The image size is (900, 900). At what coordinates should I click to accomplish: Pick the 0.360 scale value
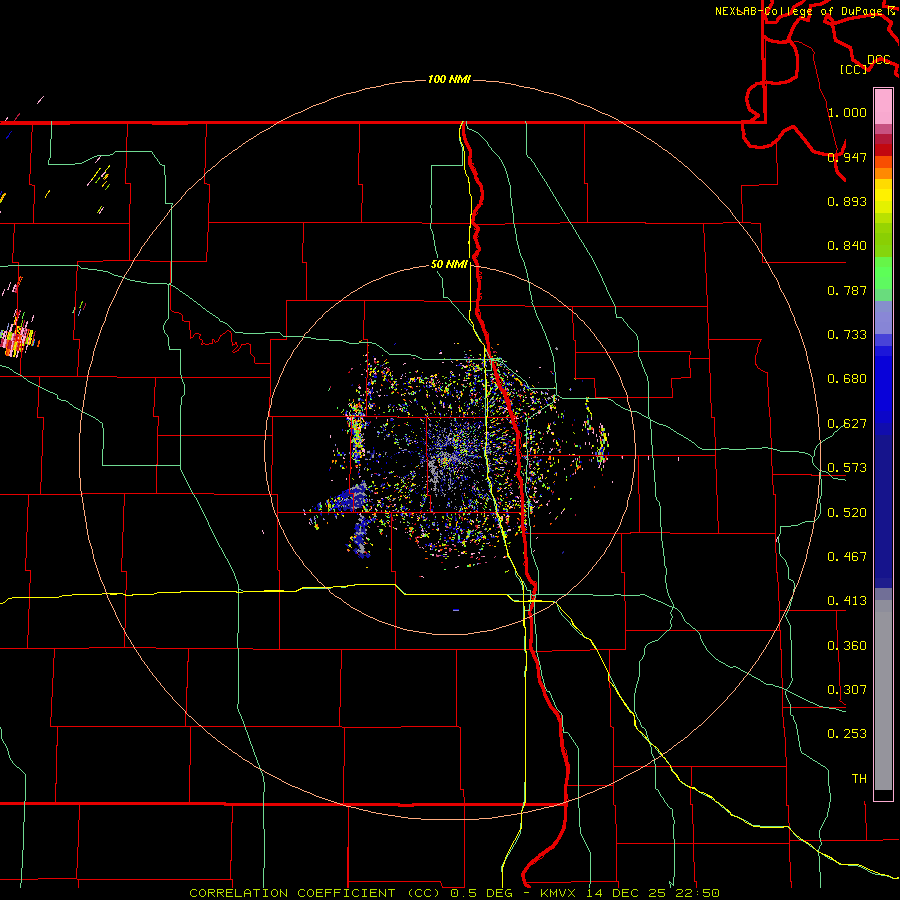(x=847, y=646)
